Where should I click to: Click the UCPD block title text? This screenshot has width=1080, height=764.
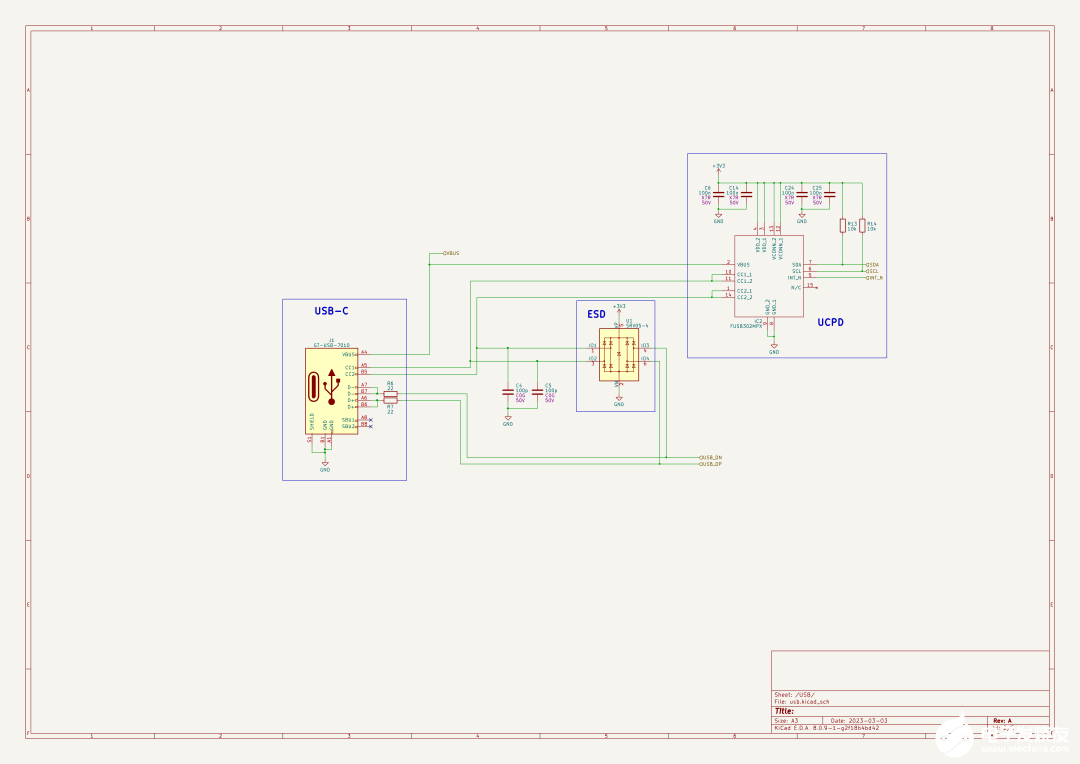pyautogui.click(x=831, y=322)
